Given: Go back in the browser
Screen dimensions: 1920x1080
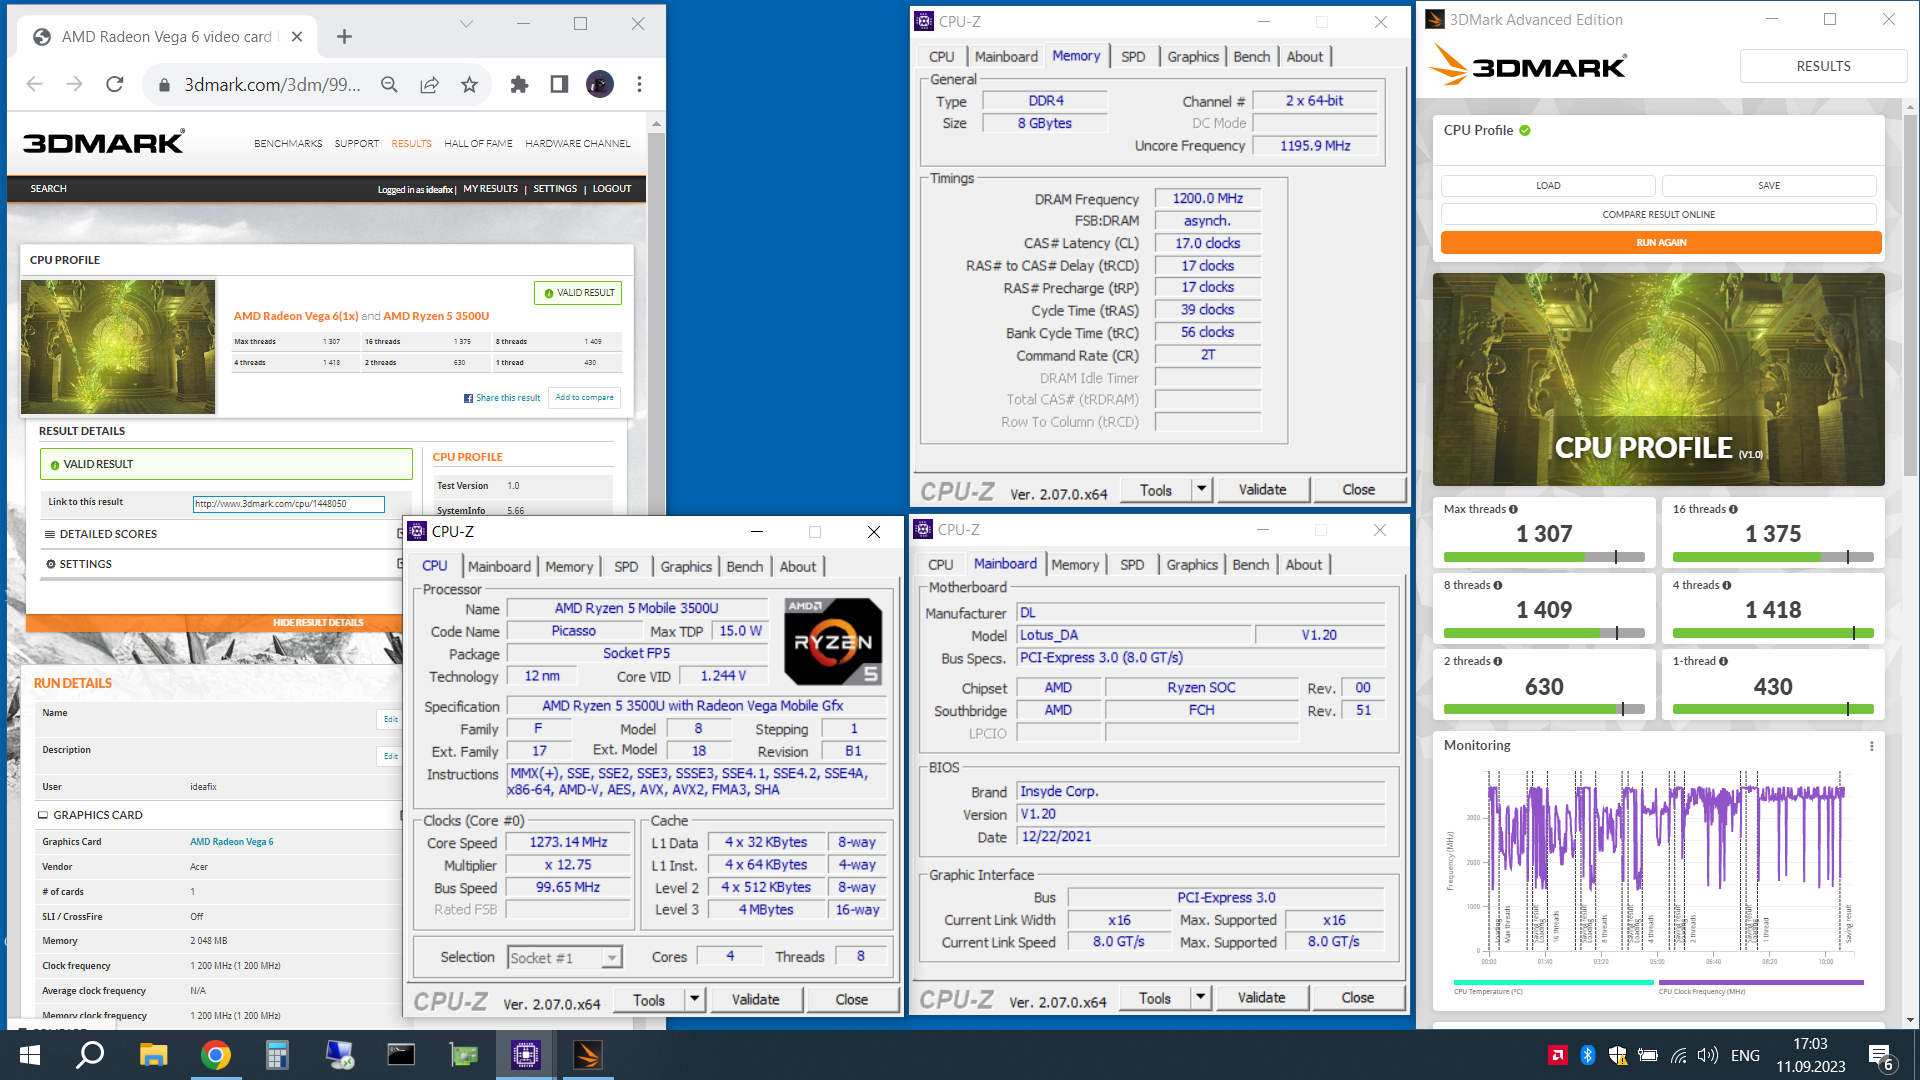Looking at the screenshot, I should pos(34,85).
